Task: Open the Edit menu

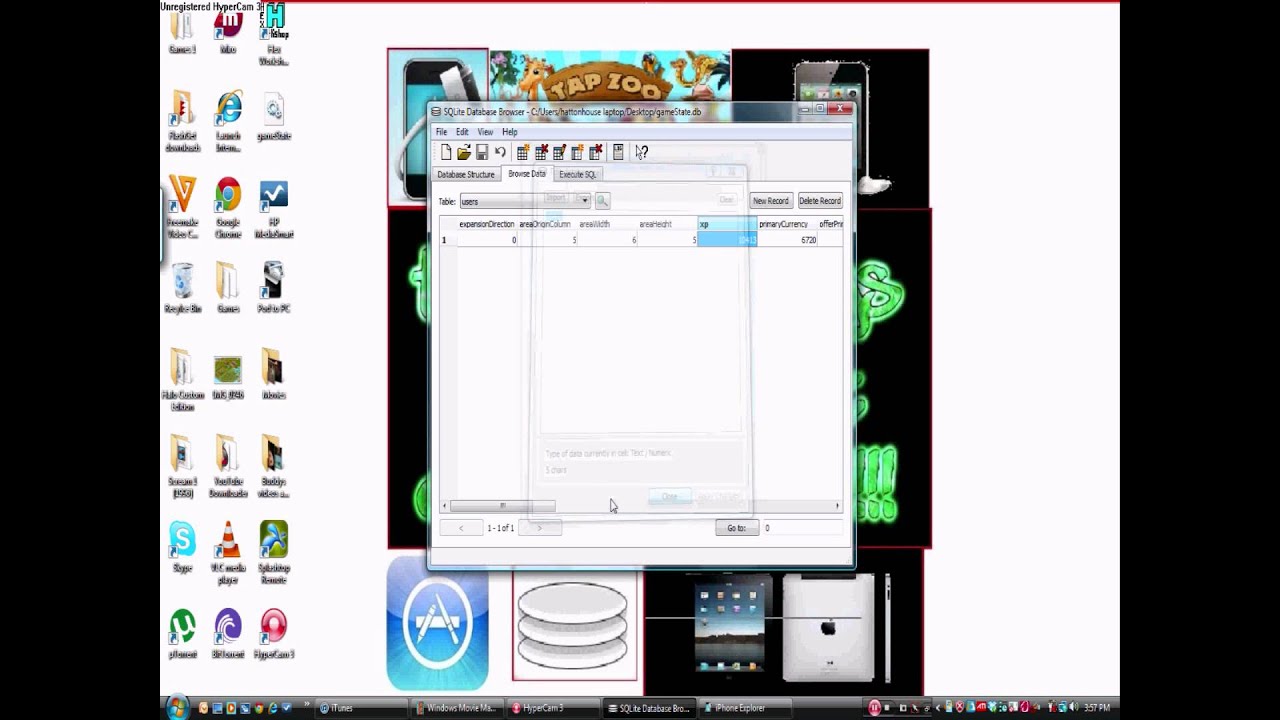Action: pos(462,132)
